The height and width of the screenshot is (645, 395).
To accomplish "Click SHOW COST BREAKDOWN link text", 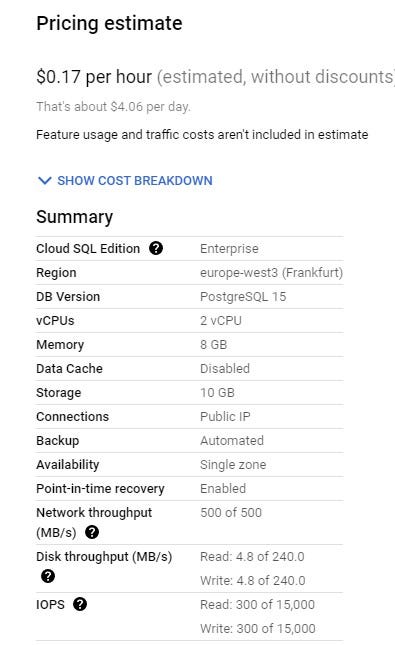I will click(135, 181).
